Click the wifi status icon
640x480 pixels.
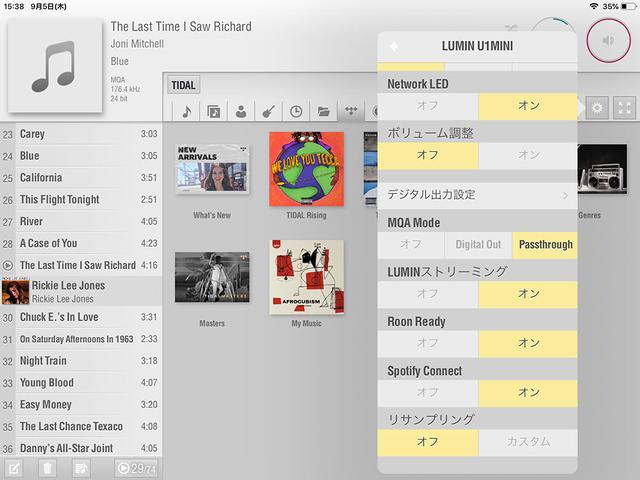[594, 6]
